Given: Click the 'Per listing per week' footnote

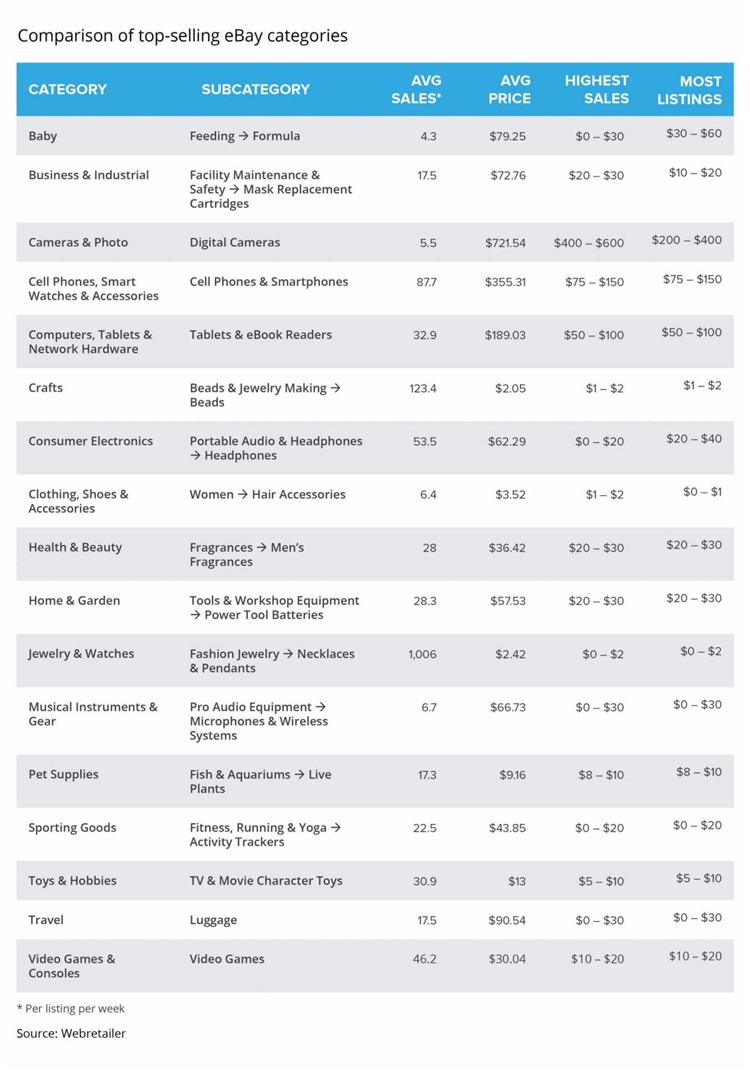Looking at the screenshot, I should click(x=71, y=1008).
